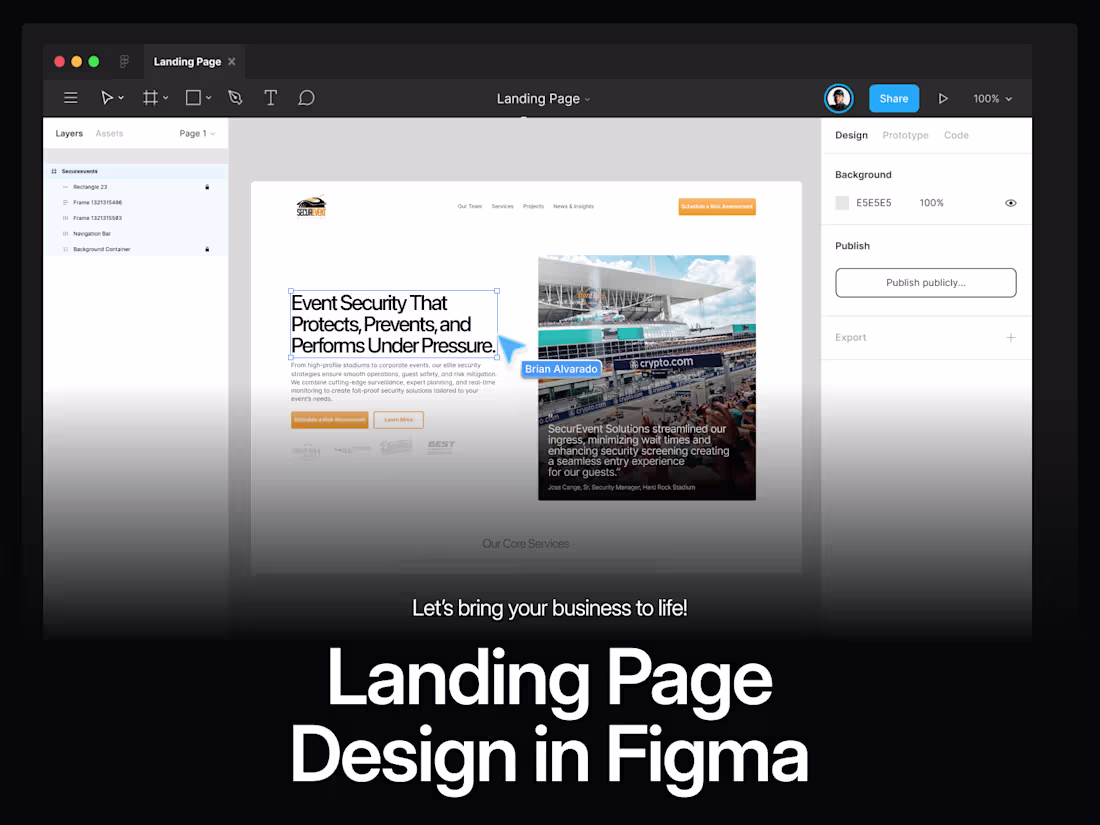This screenshot has height=825, width=1100.
Task: Select the Rectangle shape tool
Action: tap(191, 97)
